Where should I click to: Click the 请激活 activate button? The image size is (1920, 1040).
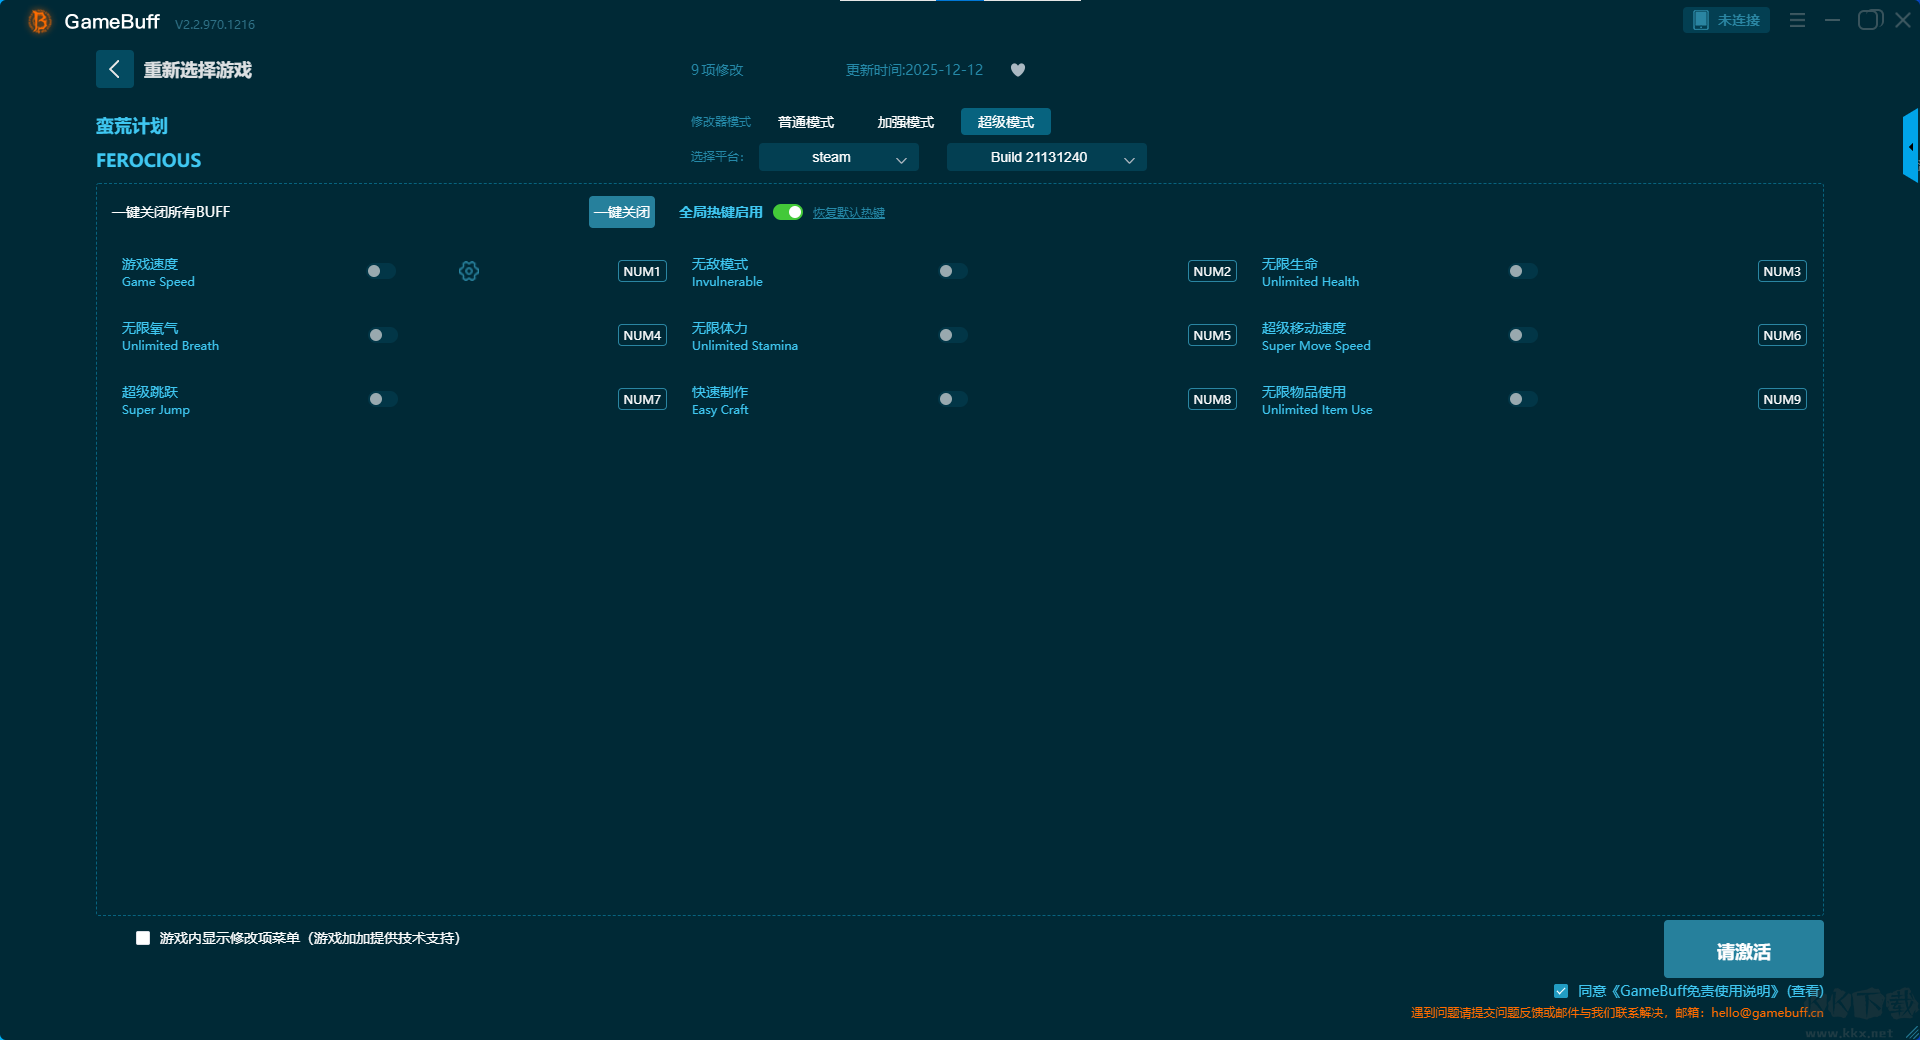point(1743,950)
